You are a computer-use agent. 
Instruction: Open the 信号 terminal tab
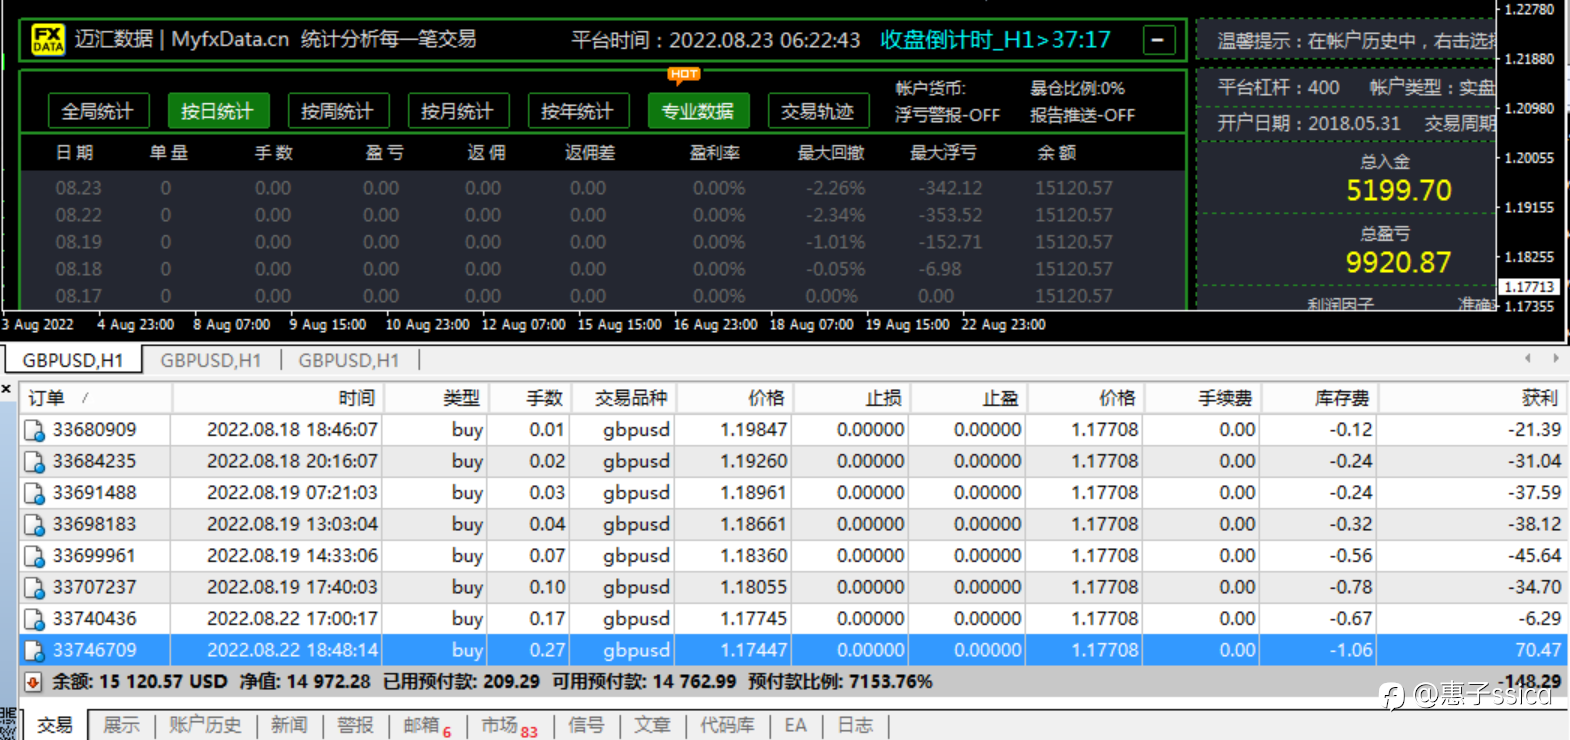[x=586, y=725]
